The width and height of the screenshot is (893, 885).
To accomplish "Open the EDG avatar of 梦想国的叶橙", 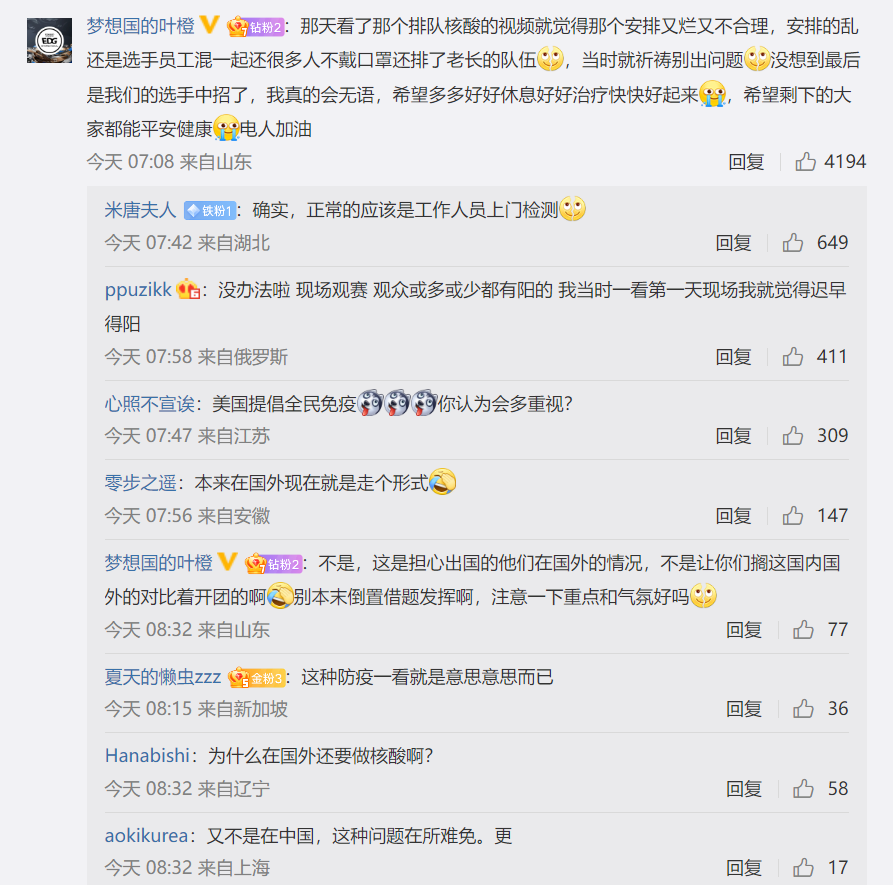I will click(50, 40).
